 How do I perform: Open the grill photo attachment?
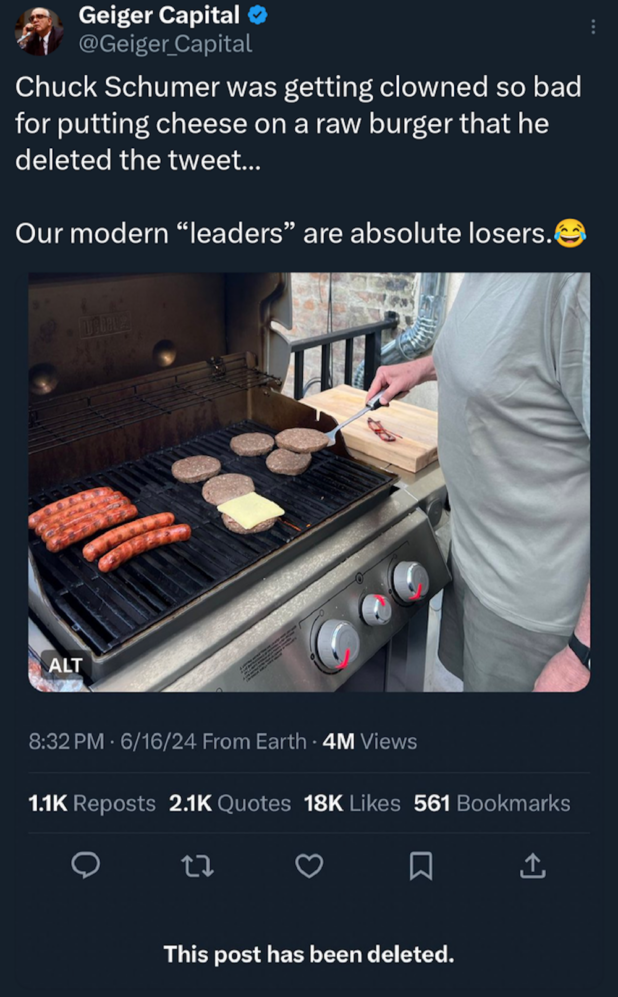tap(309, 480)
